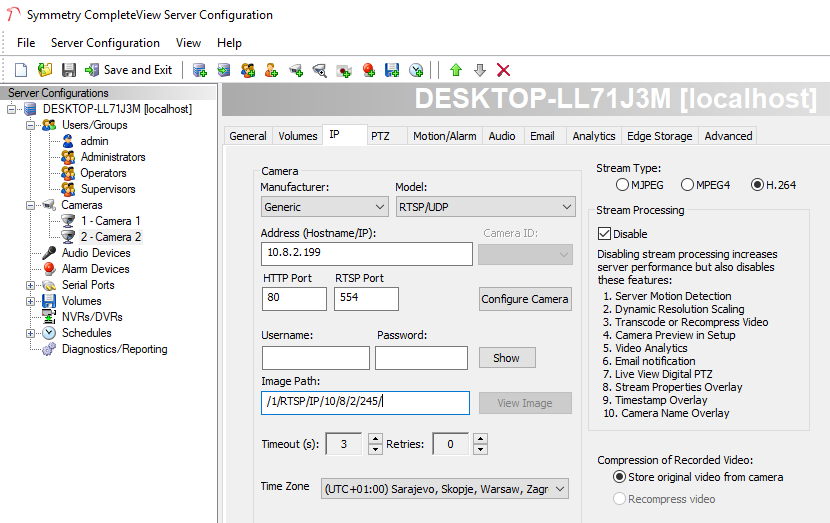Click the Configure Camera button

525,299
